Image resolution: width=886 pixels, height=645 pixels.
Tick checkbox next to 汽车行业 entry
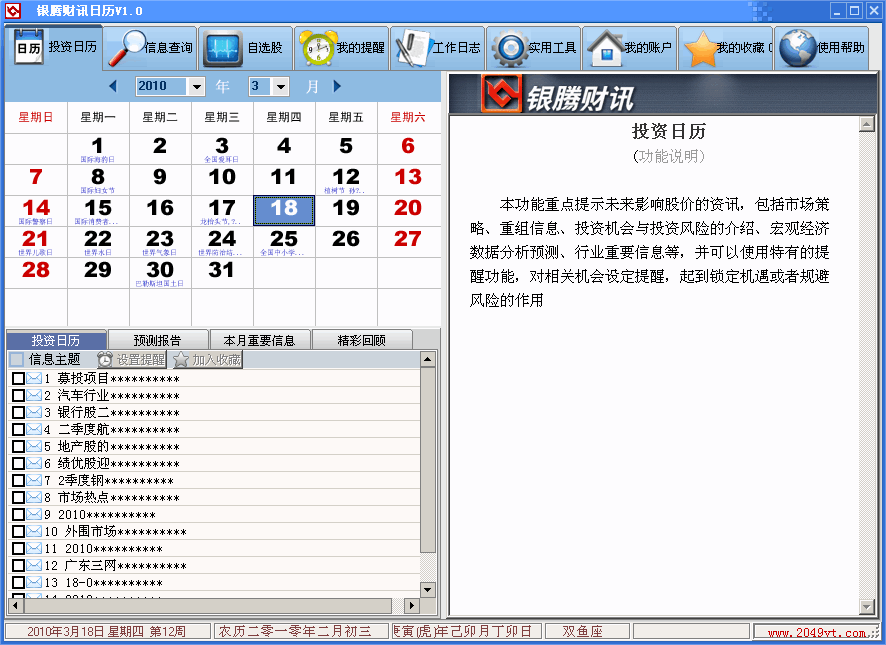point(18,395)
